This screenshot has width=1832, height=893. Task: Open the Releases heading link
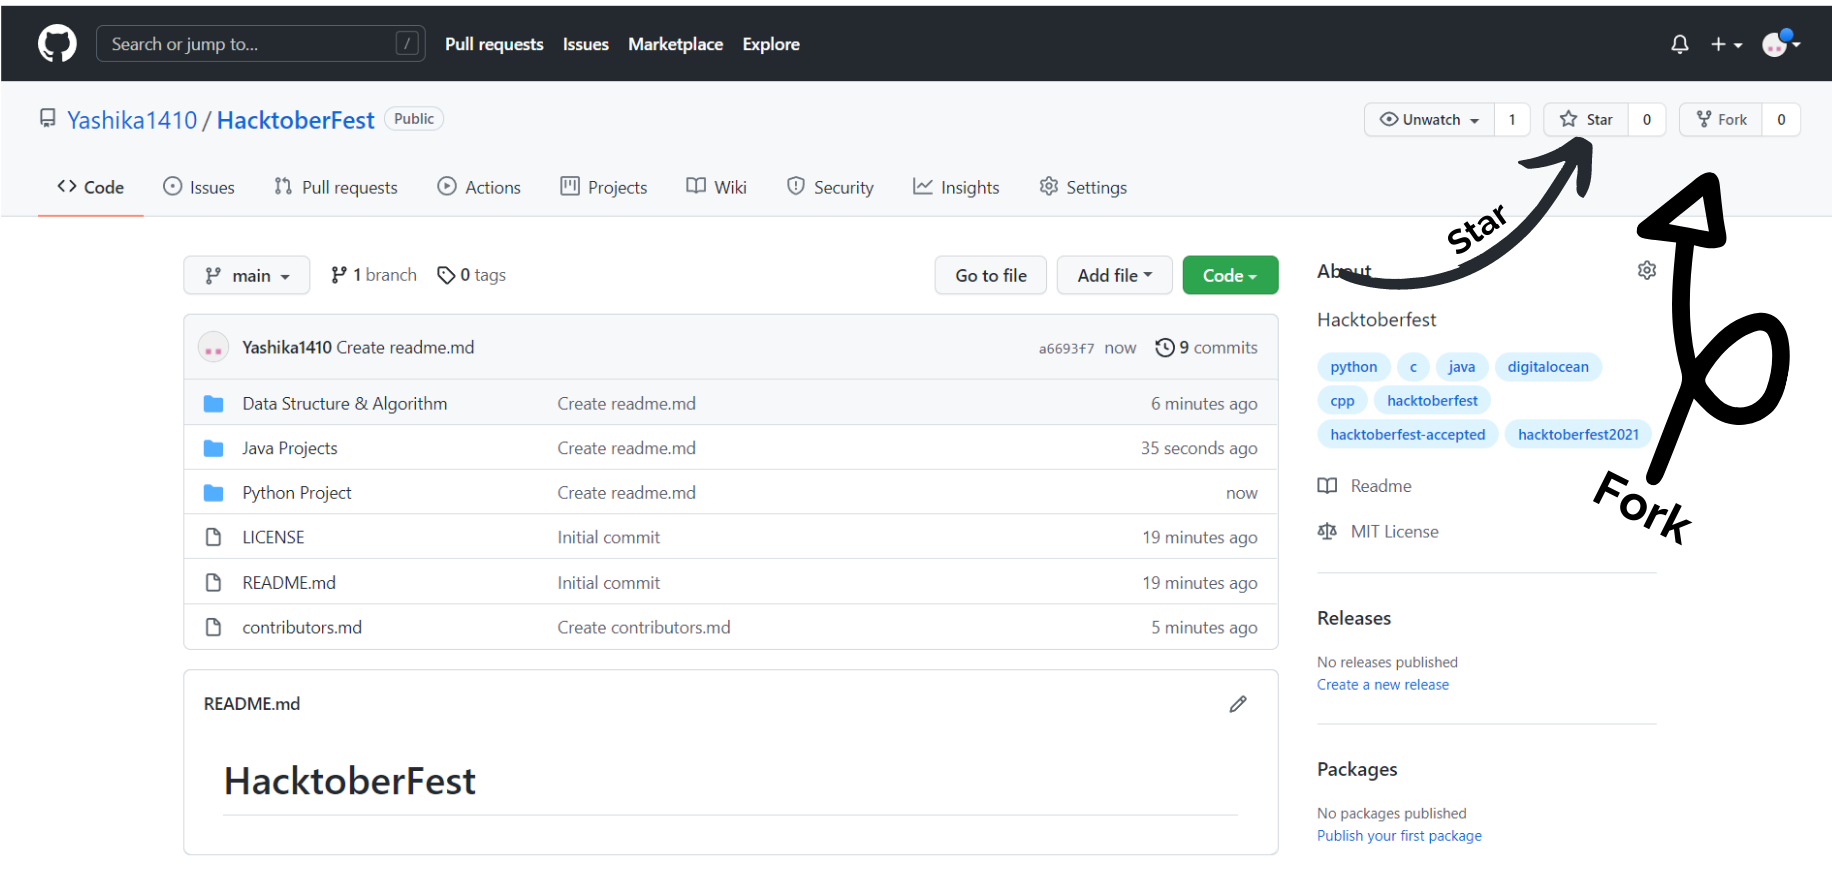(x=1354, y=619)
